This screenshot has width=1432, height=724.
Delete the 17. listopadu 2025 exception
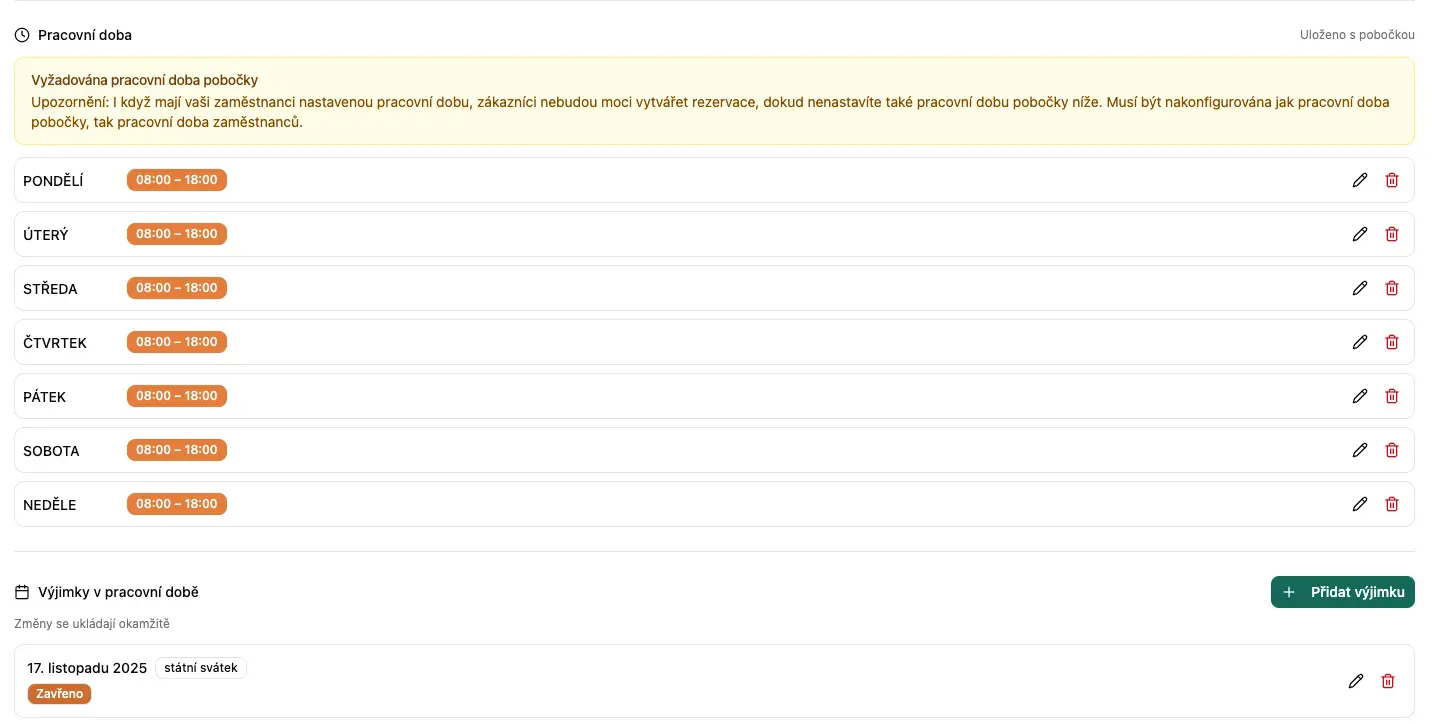pos(1387,681)
